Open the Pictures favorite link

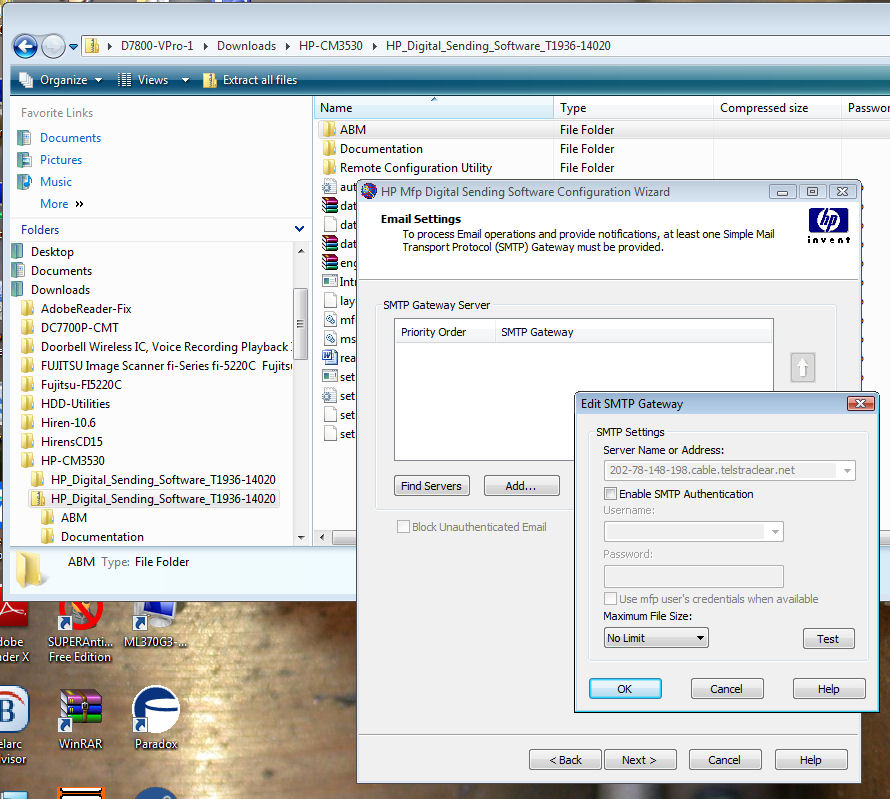tap(60, 160)
